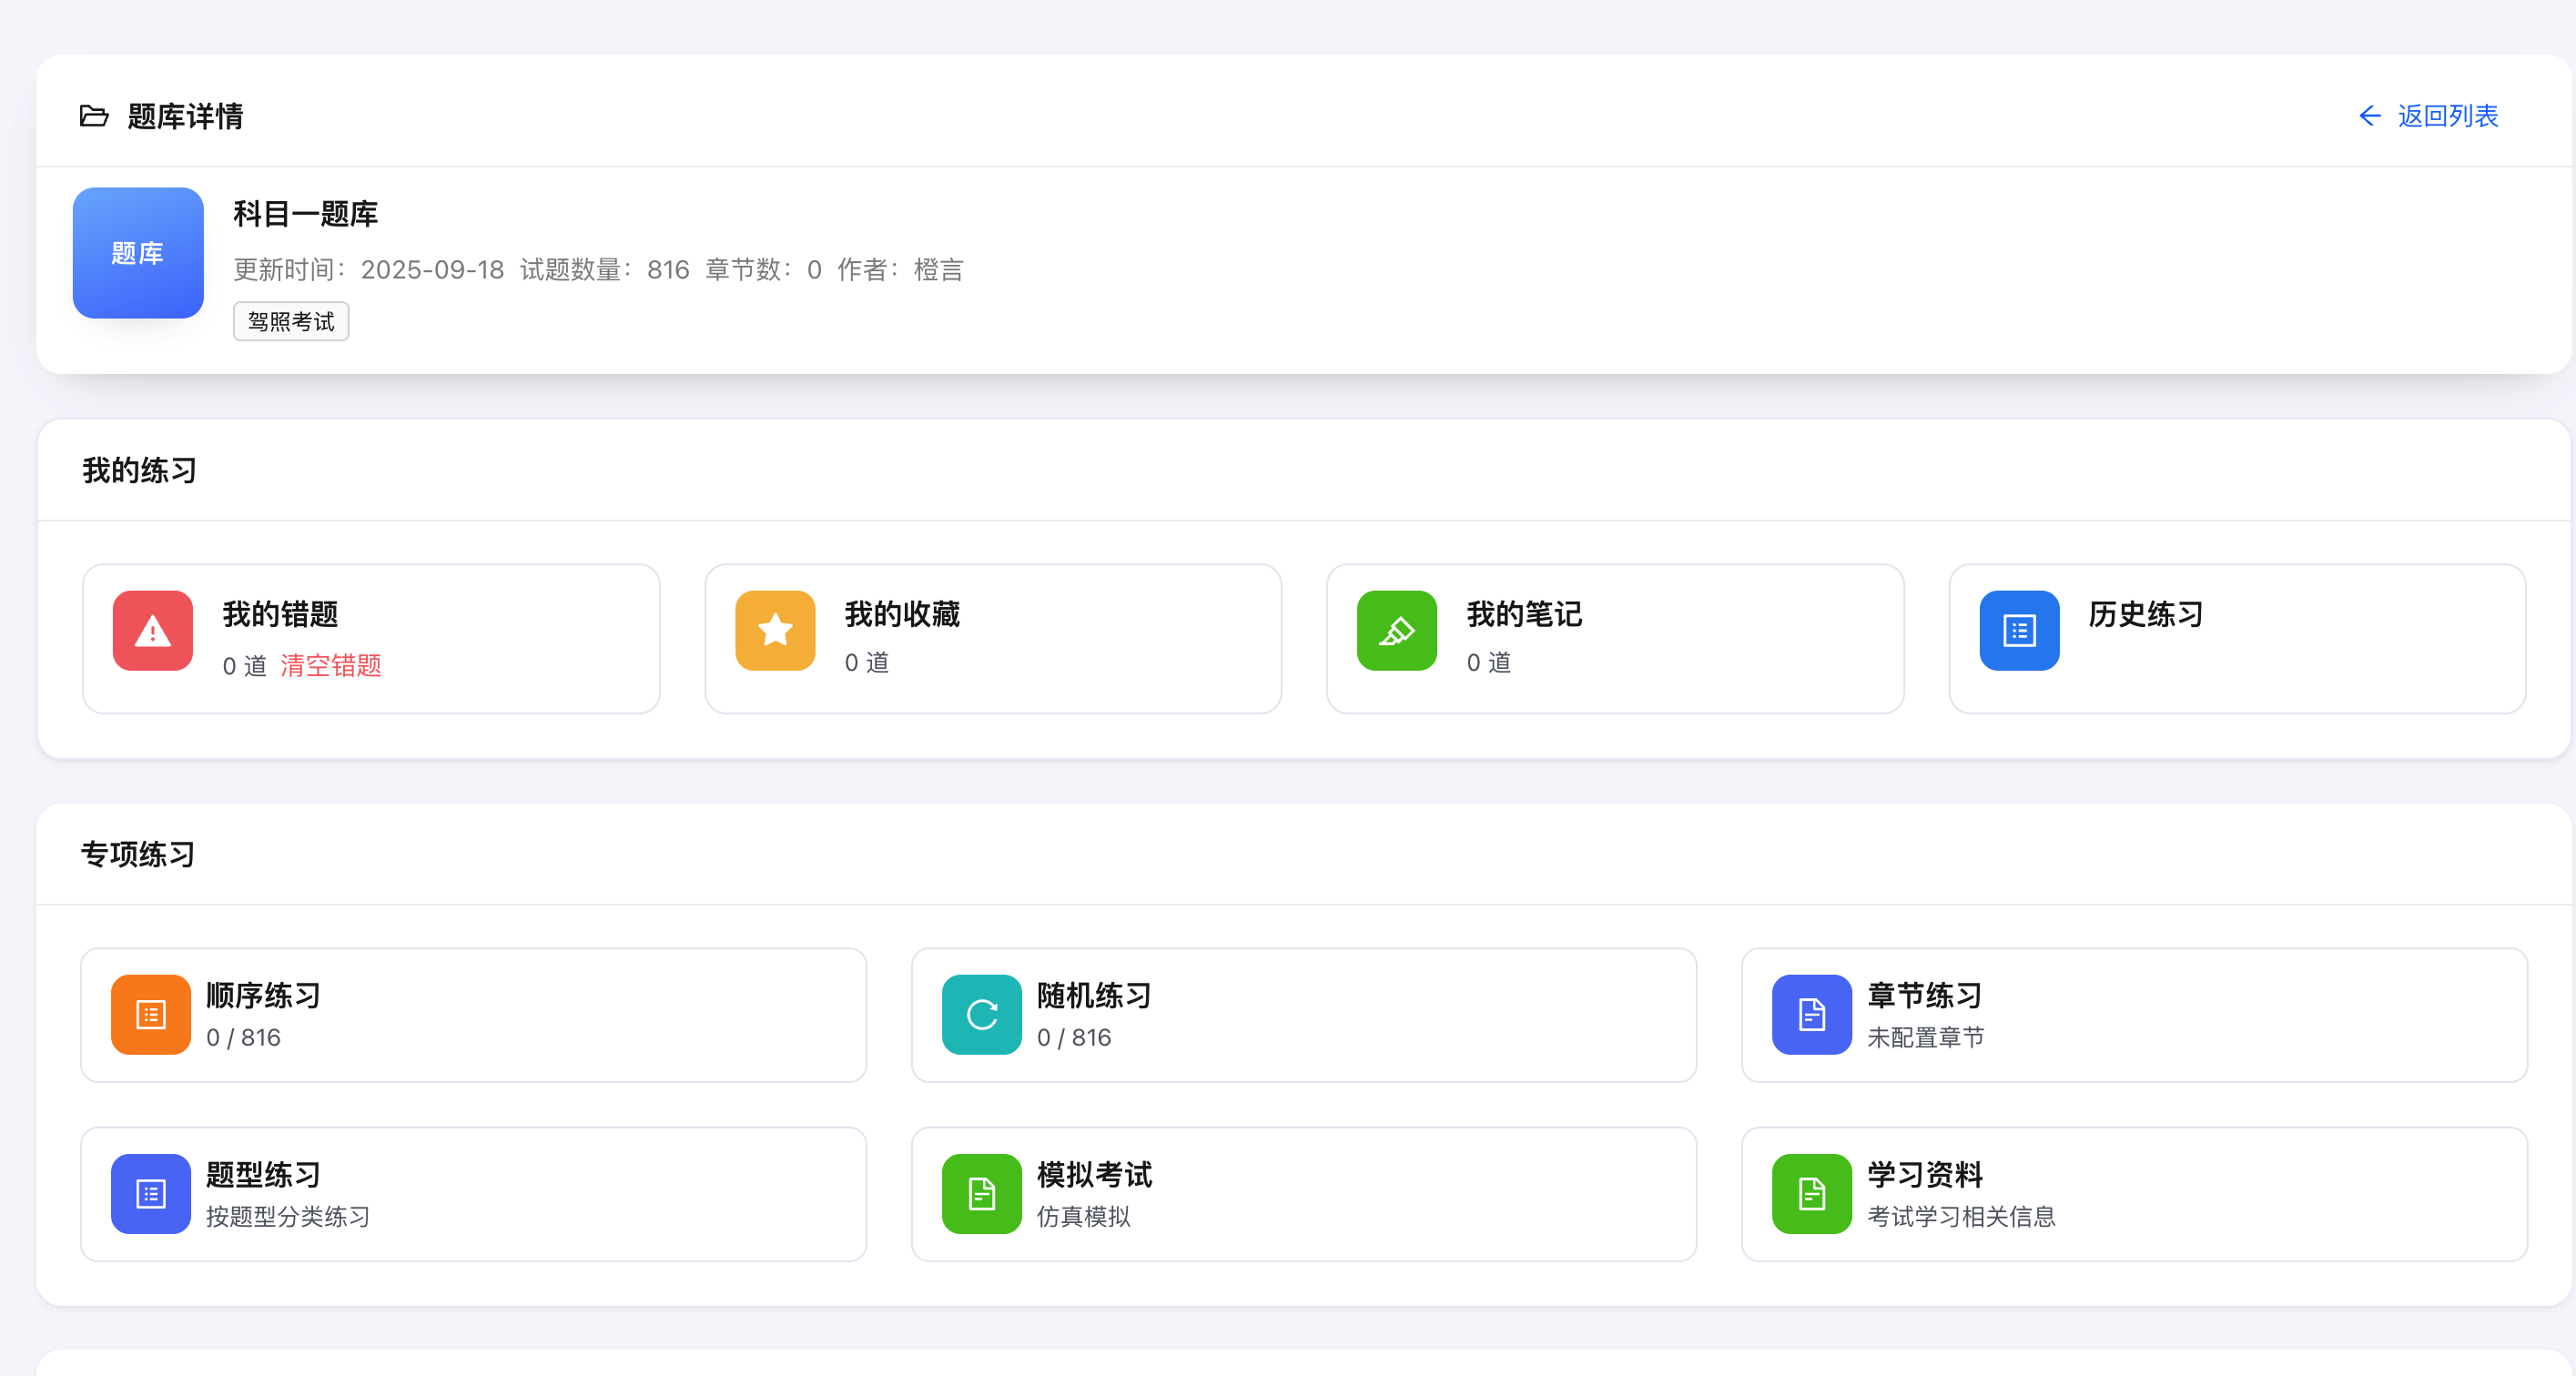Start 模拟考试 by its title
Viewport: 2576px width, 1376px height.
click(1094, 1175)
